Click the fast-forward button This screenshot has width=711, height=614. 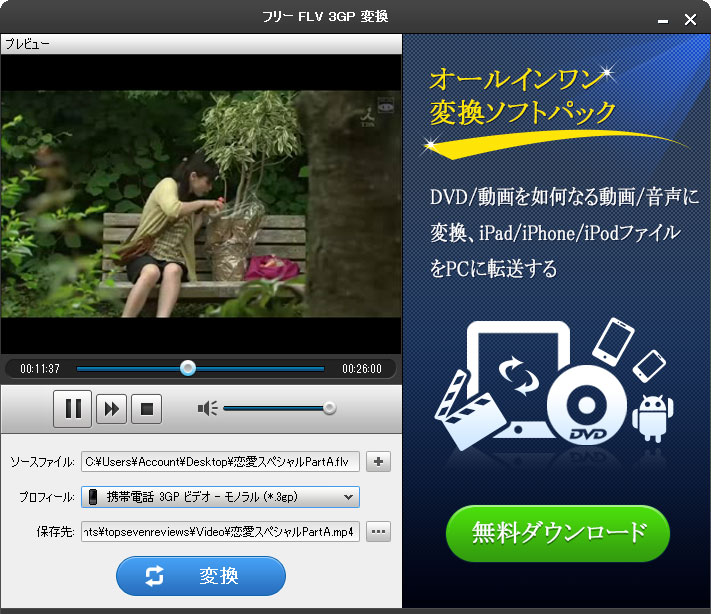(111, 408)
